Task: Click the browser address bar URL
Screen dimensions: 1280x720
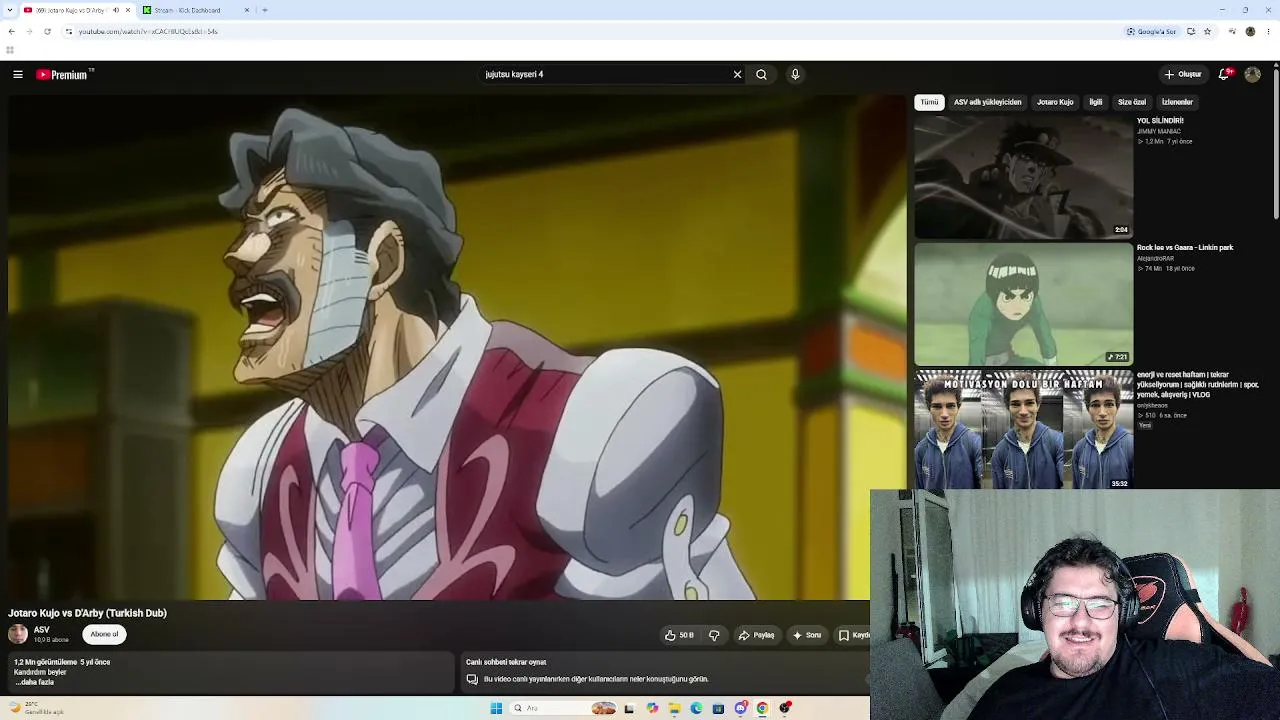Action: (148, 31)
